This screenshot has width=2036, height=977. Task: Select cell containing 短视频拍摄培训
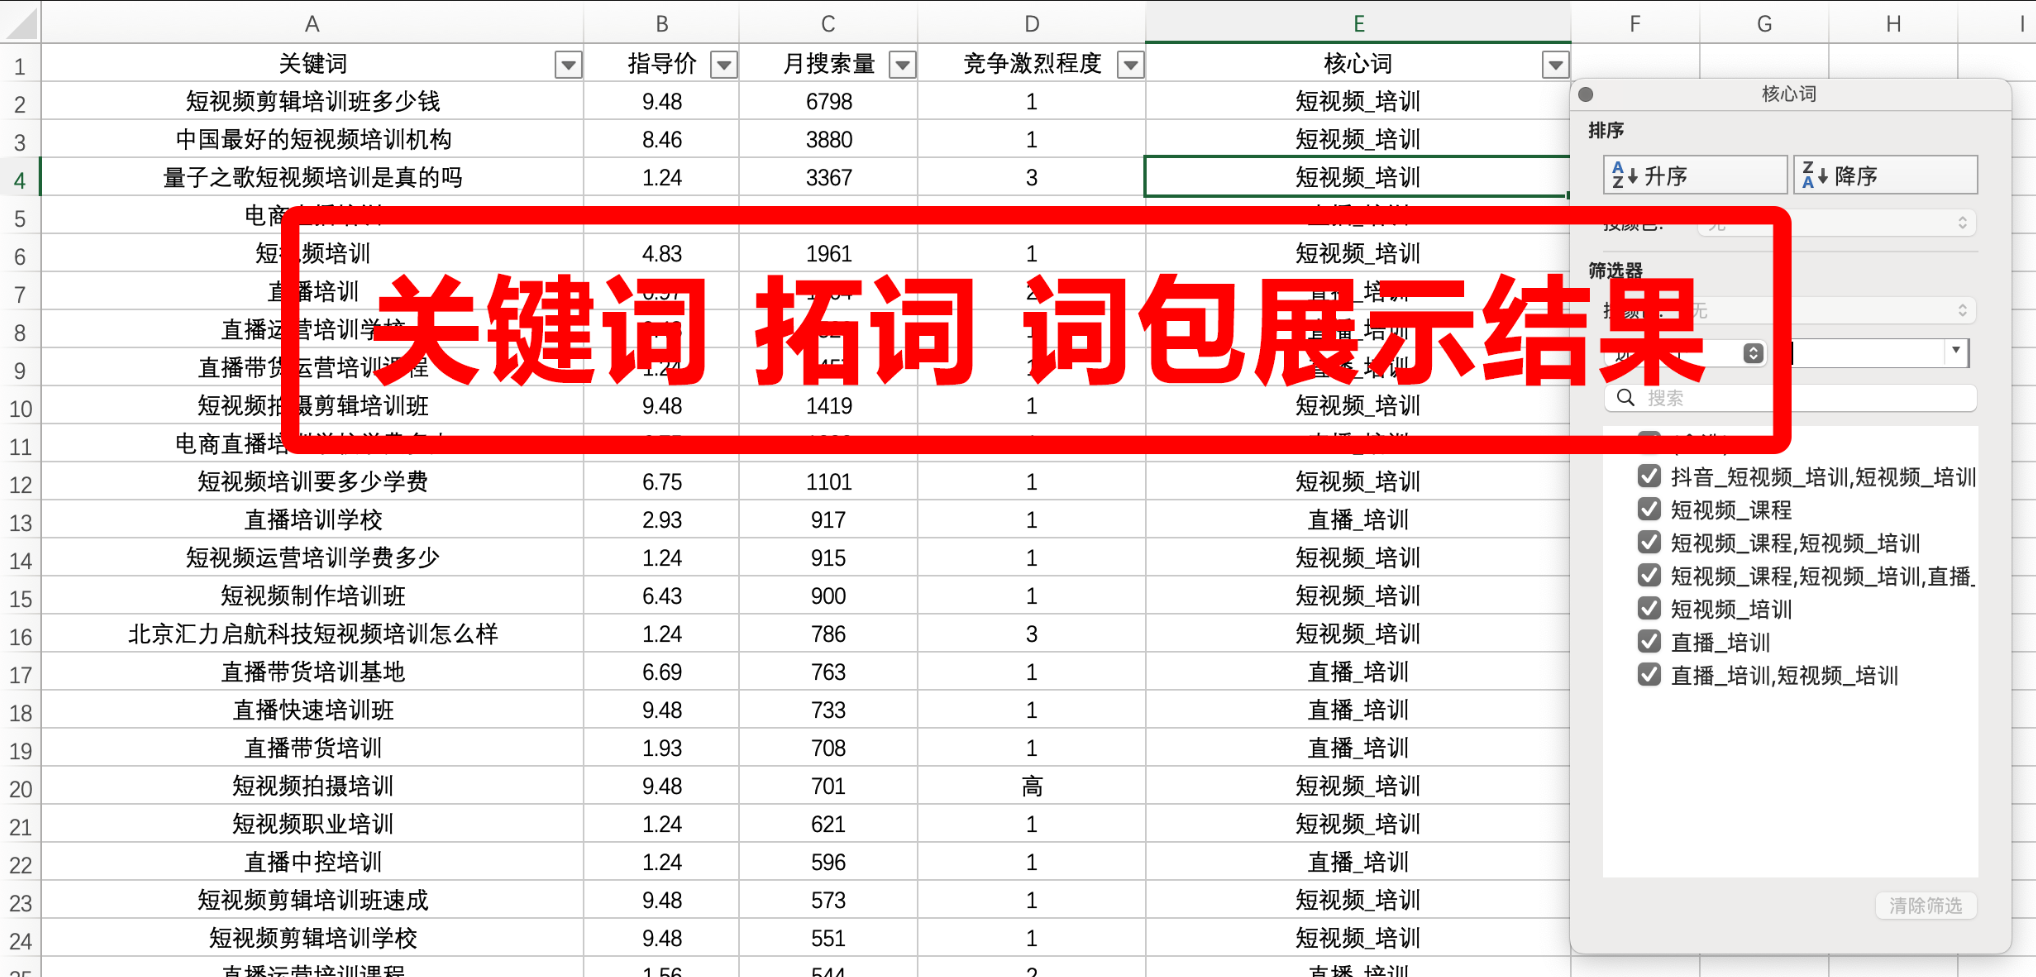(x=312, y=786)
